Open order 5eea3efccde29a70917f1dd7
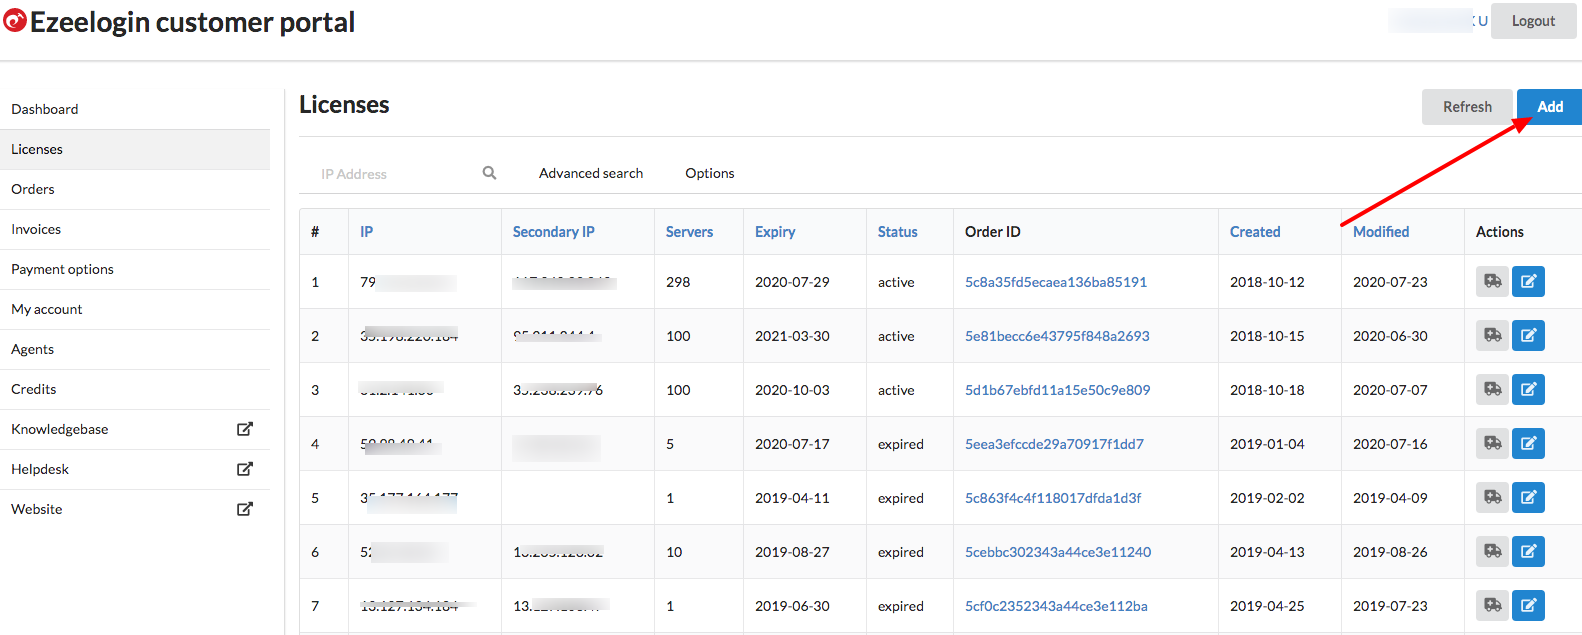 point(1054,444)
